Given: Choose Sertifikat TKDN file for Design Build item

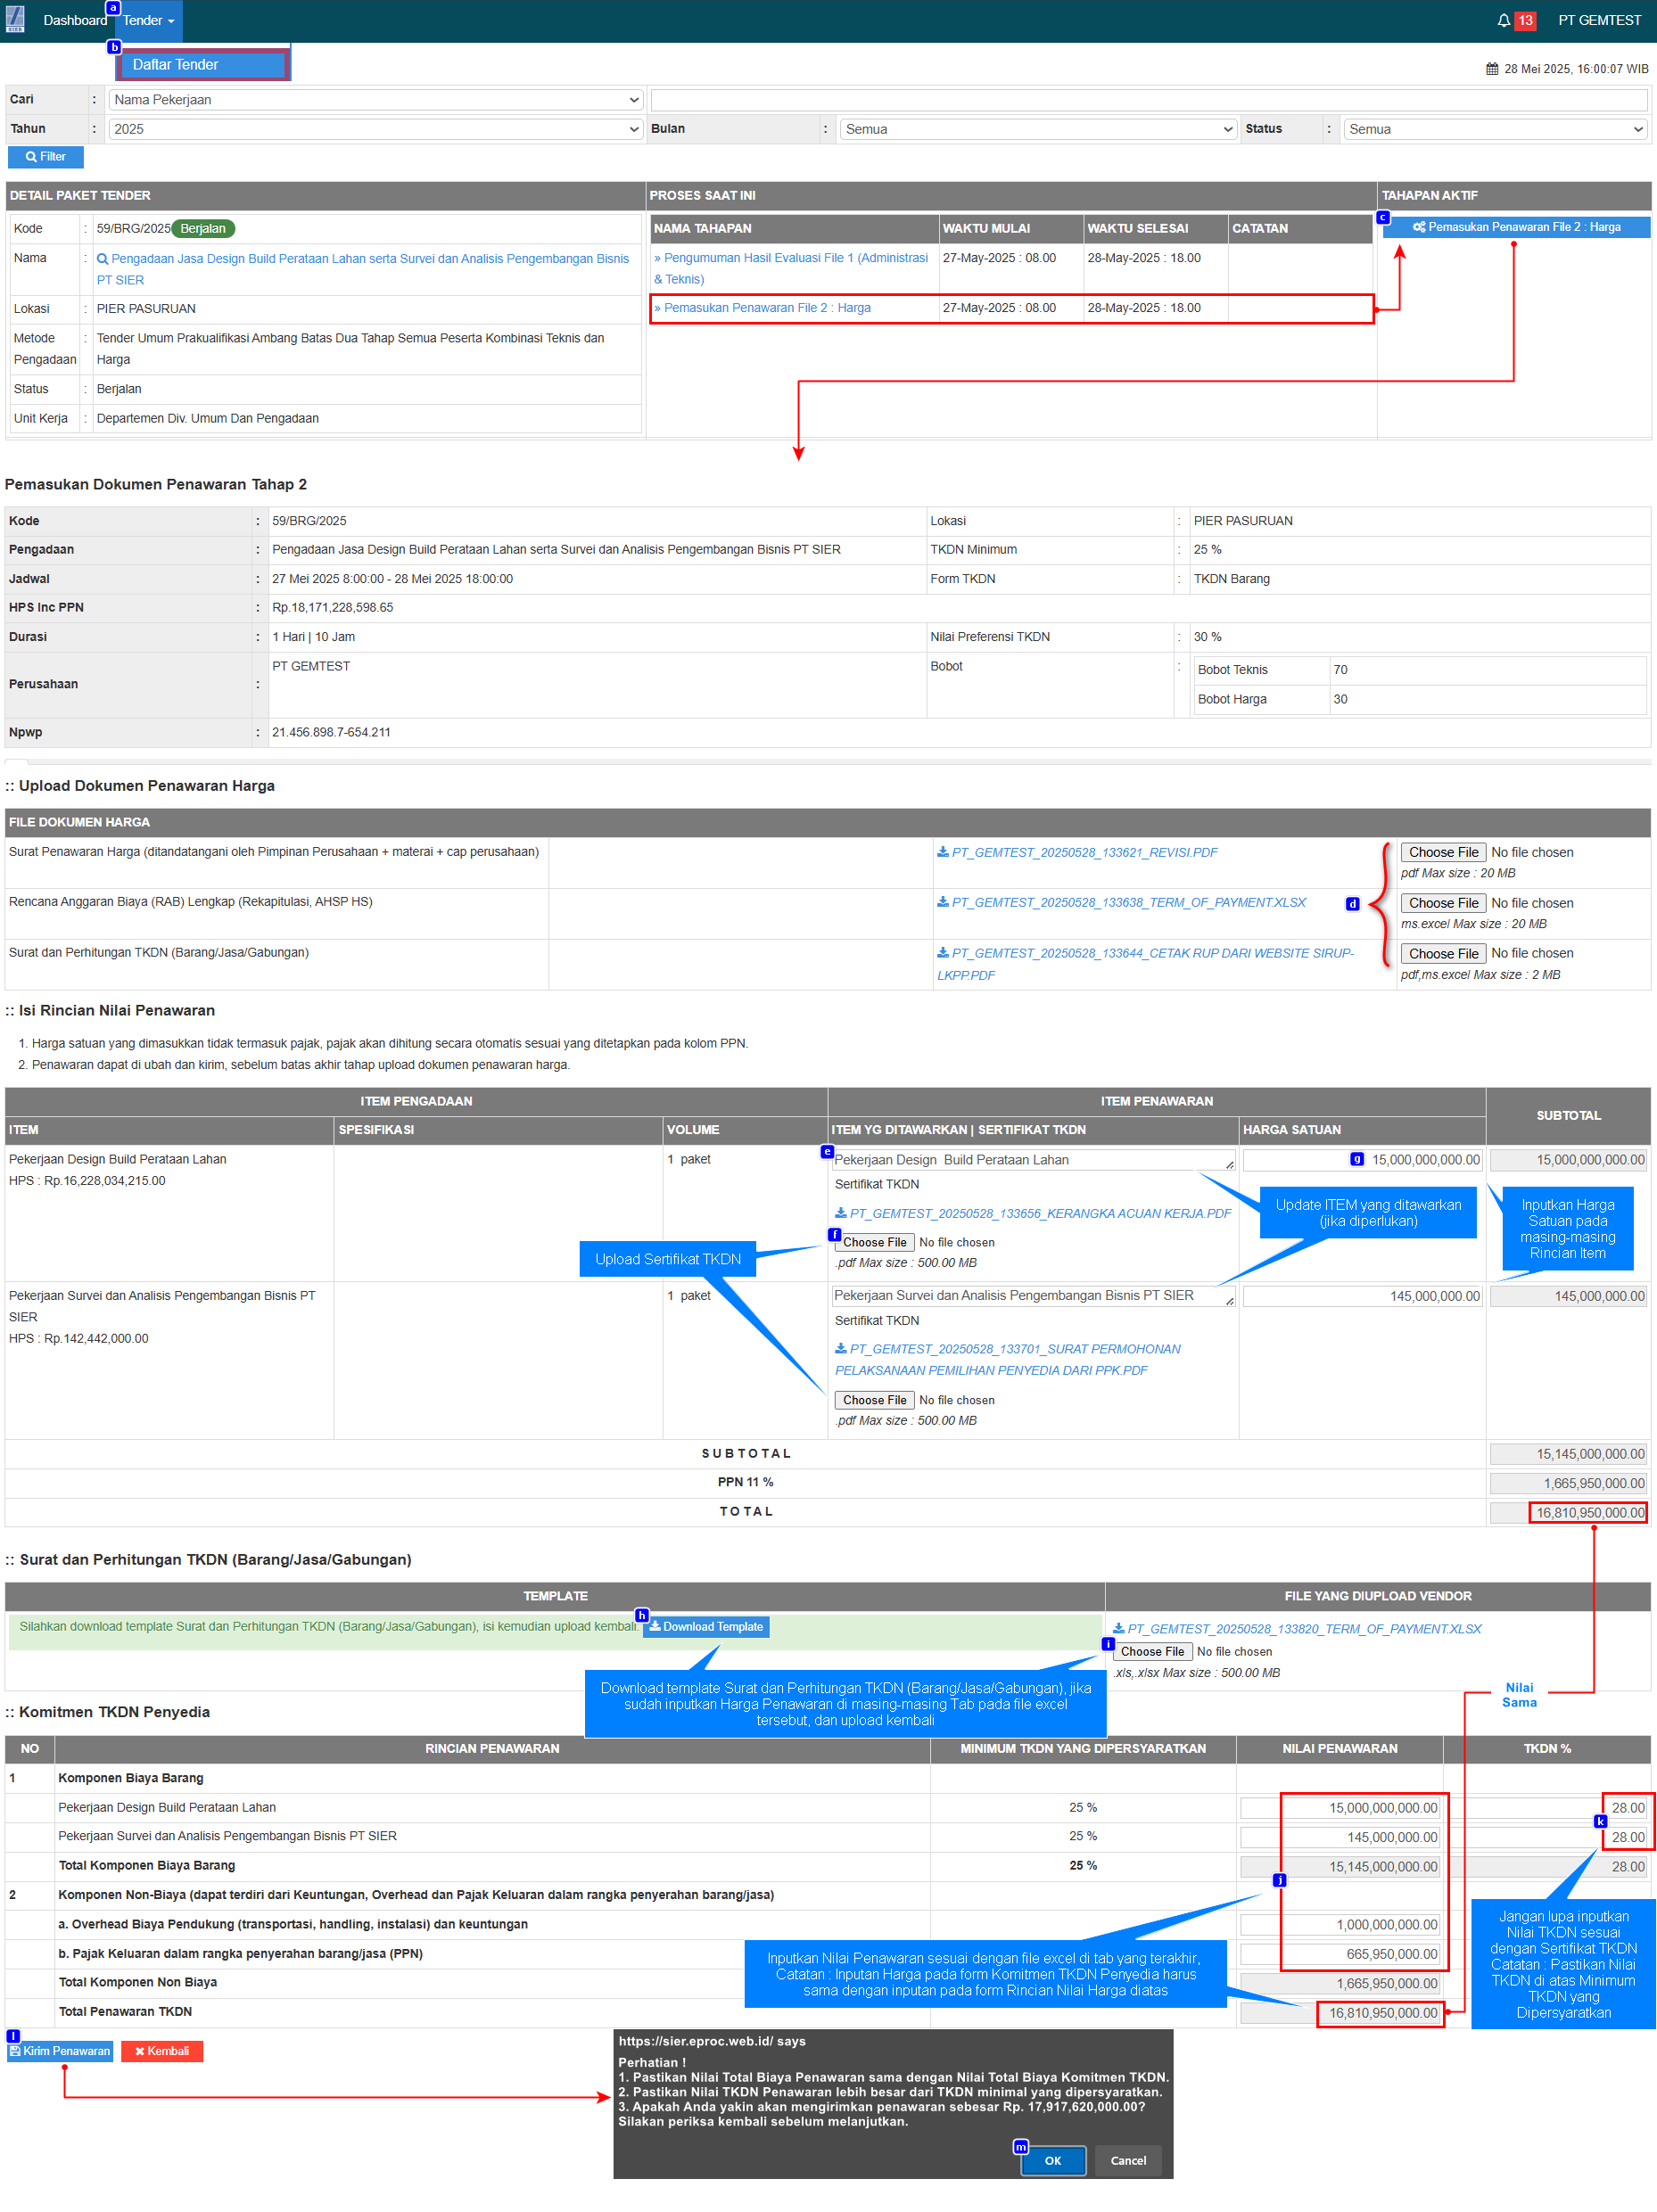Looking at the screenshot, I should [875, 1242].
